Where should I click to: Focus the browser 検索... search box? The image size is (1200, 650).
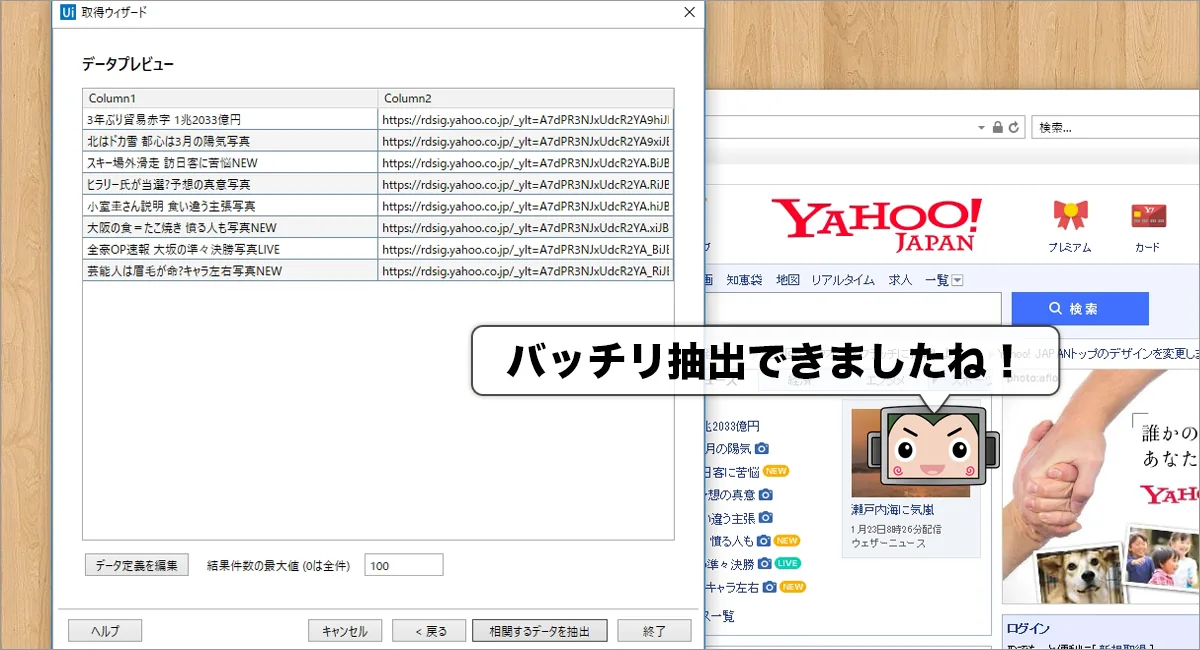tap(1115, 128)
